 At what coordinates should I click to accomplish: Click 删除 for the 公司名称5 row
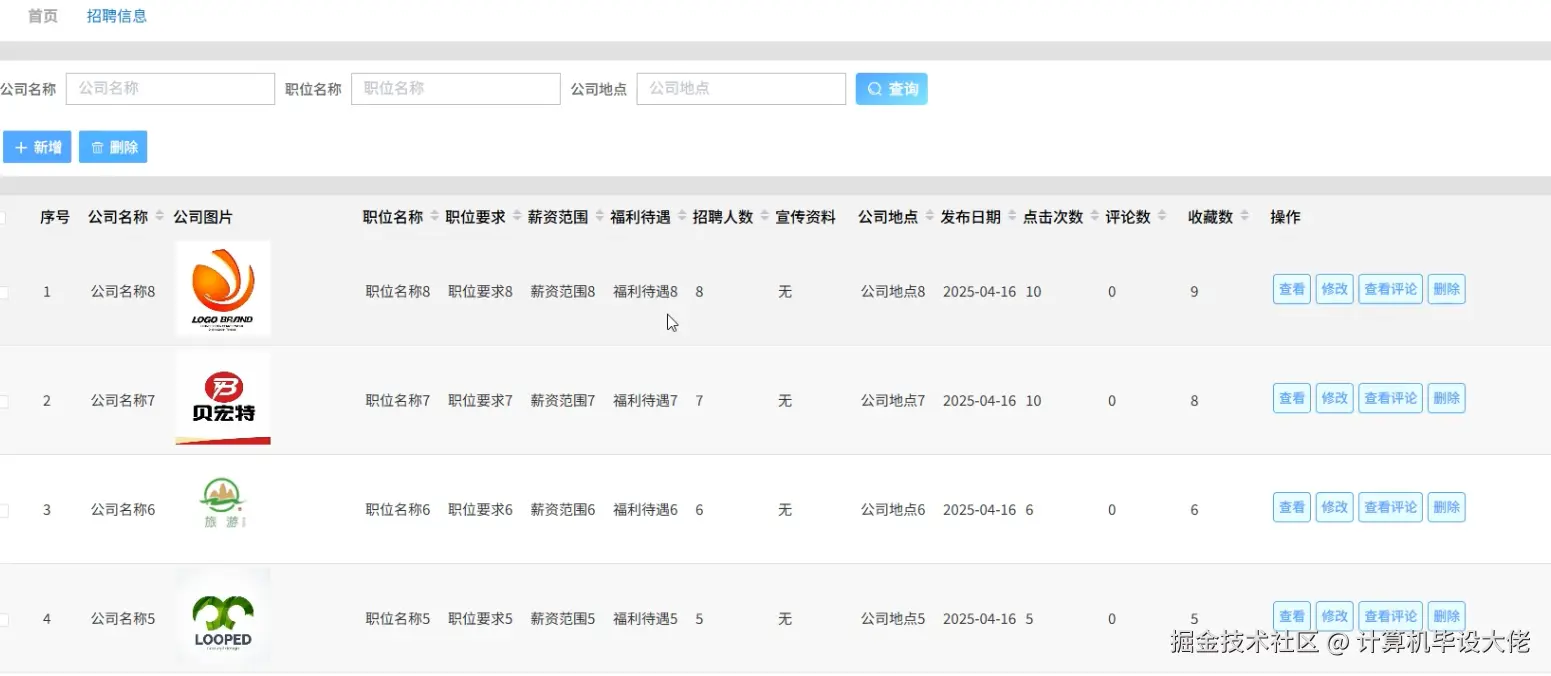(x=1446, y=616)
